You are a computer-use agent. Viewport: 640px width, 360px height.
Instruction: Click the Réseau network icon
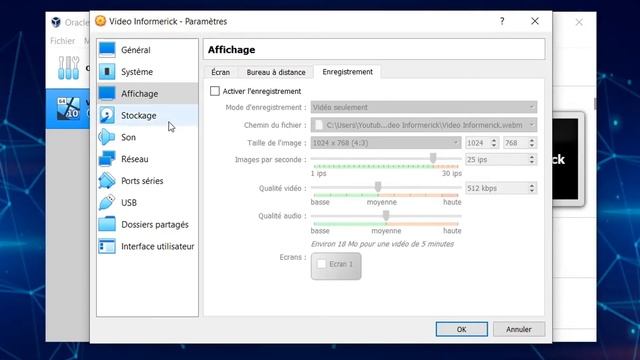(x=107, y=159)
